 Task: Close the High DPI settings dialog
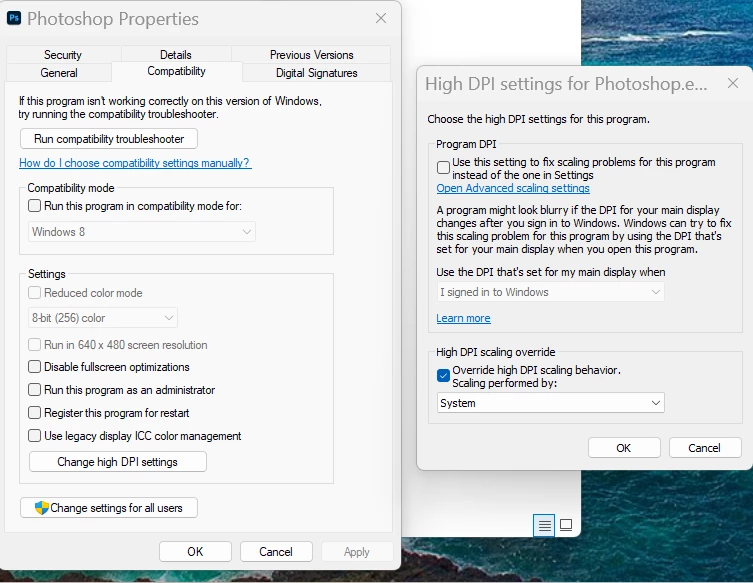coord(733,83)
